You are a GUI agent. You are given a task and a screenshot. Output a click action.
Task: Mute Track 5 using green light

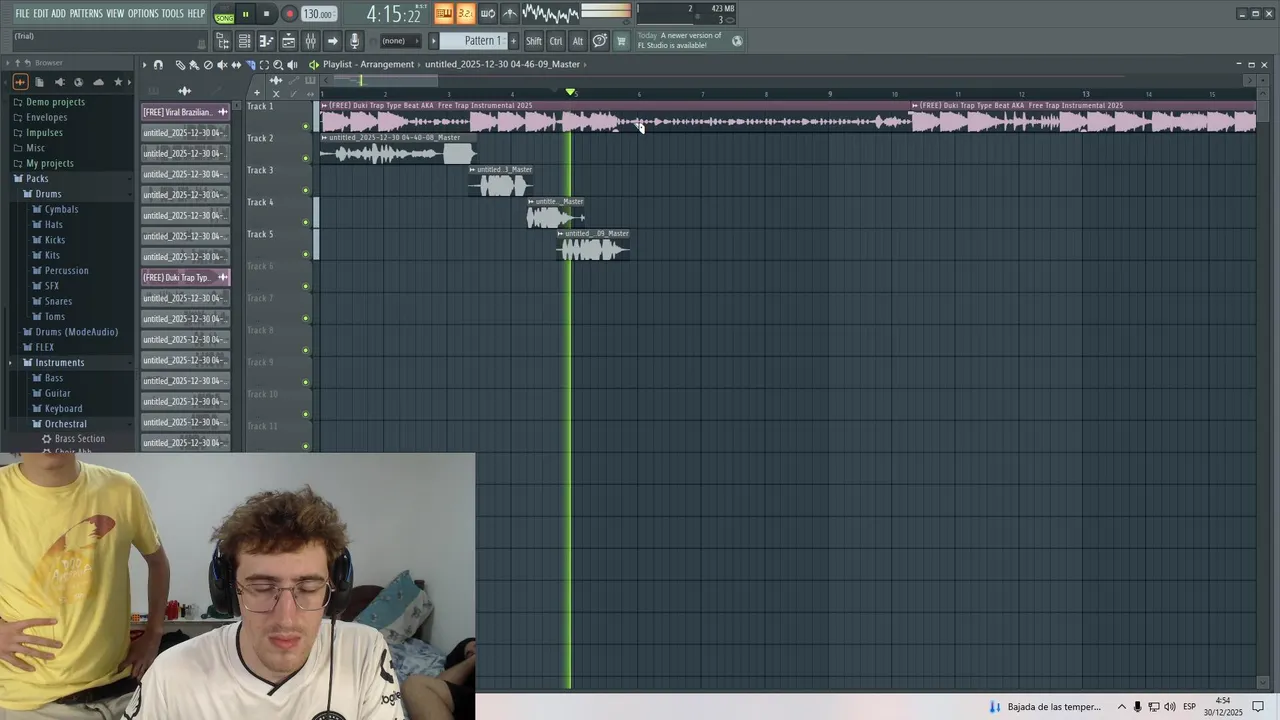click(x=306, y=254)
